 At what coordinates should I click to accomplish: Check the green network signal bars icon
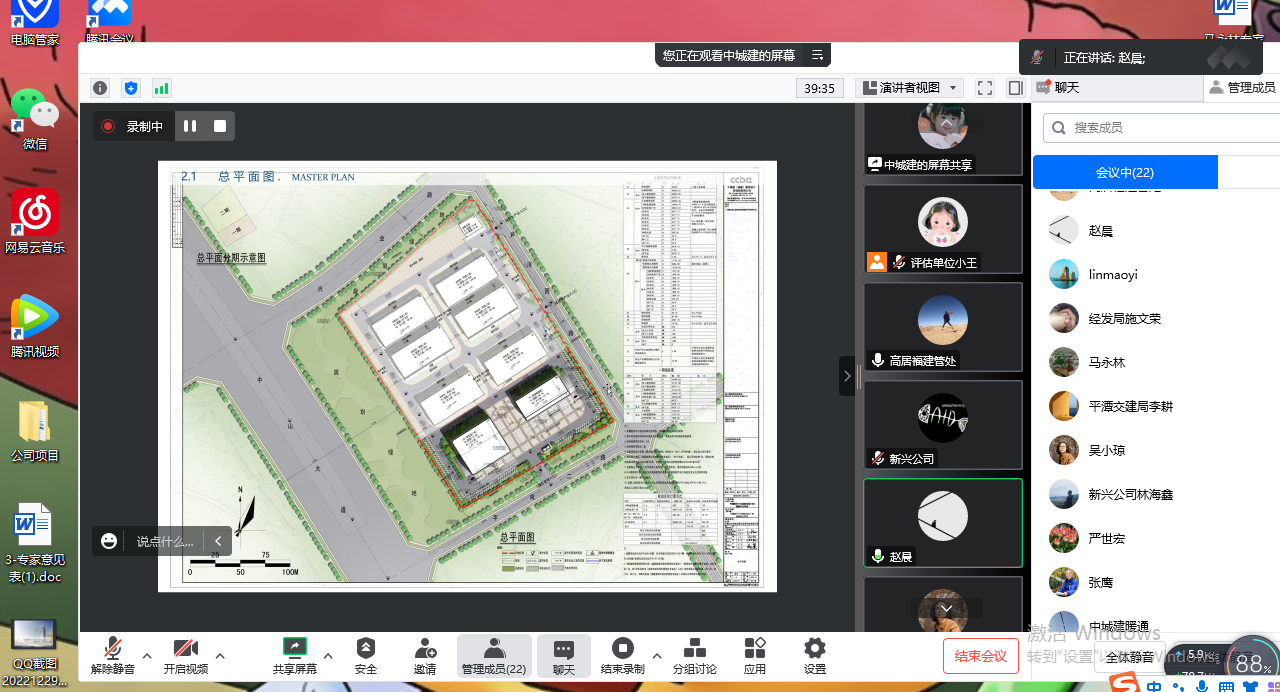click(161, 88)
